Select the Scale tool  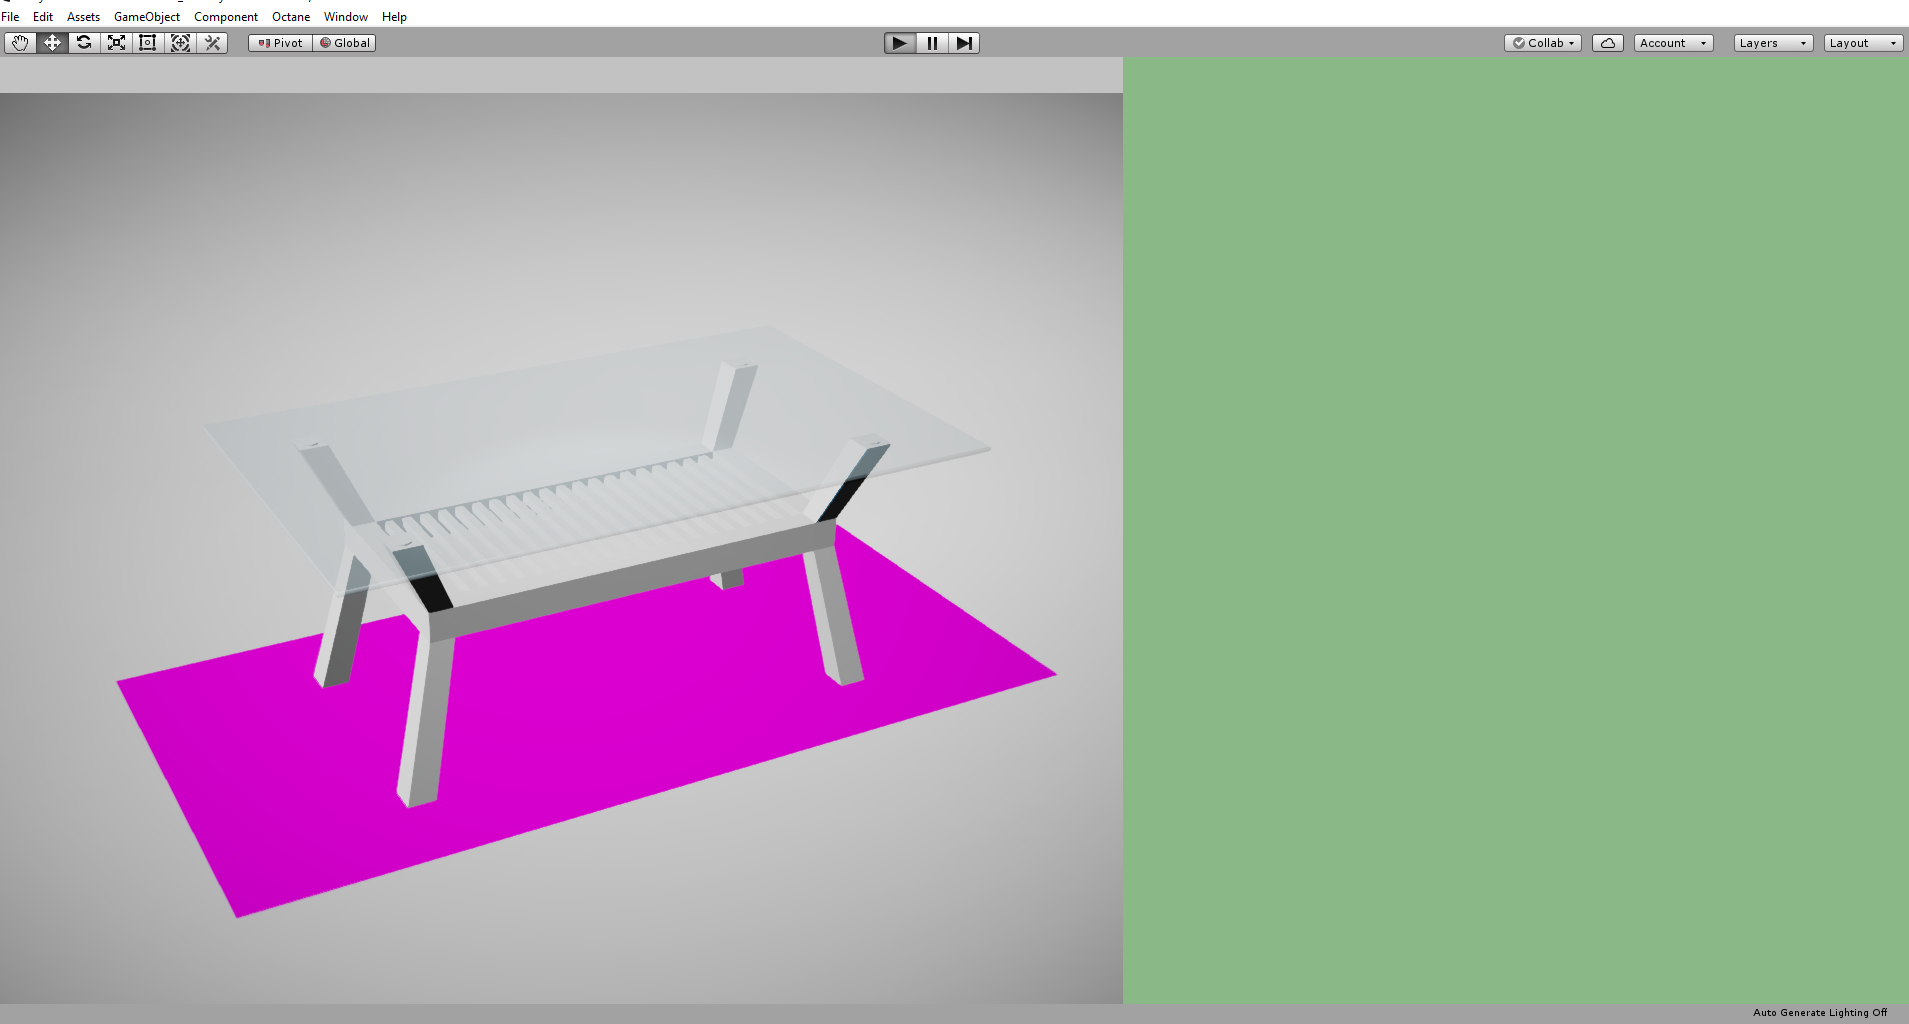click(x=116, y=43)
